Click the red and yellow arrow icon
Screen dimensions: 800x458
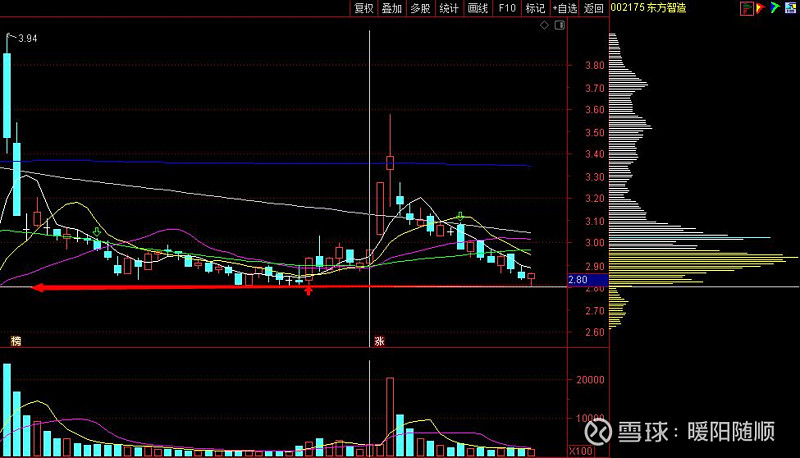[760, 8]
